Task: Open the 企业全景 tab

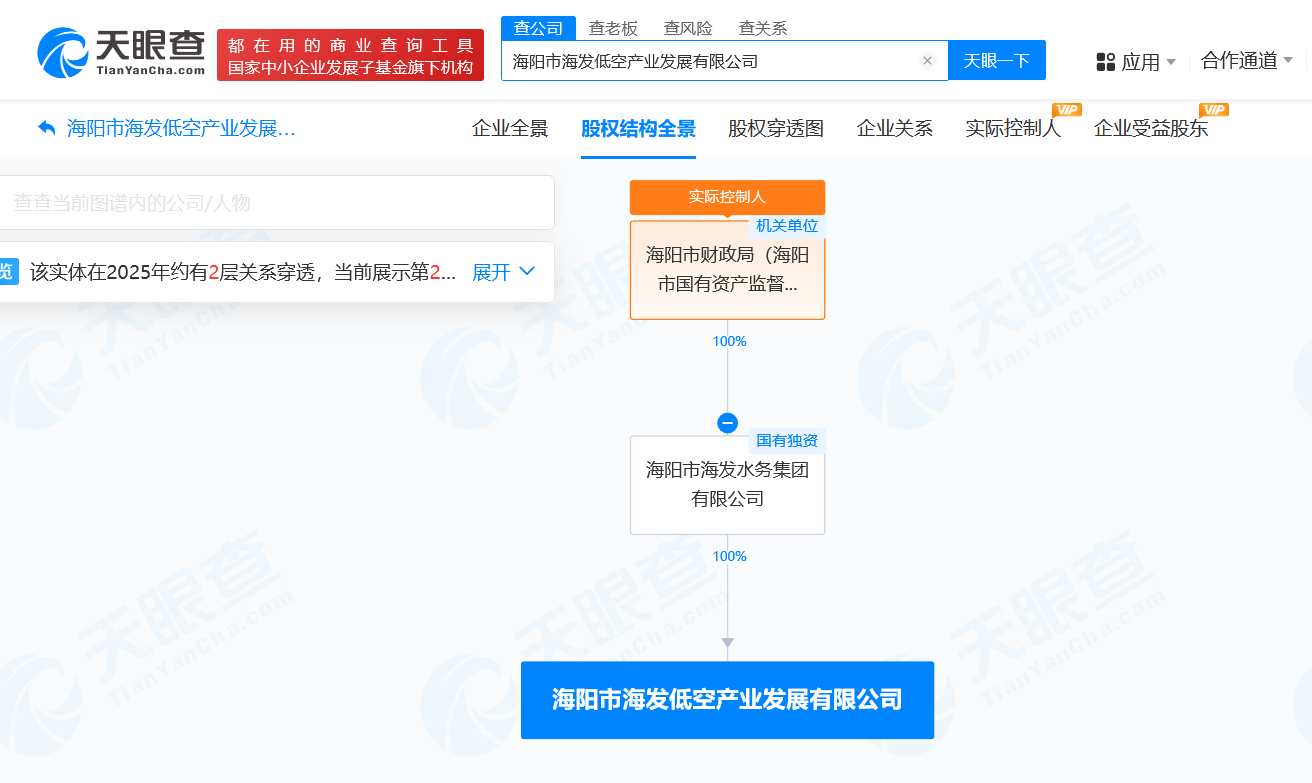Action: click(510, 128)
